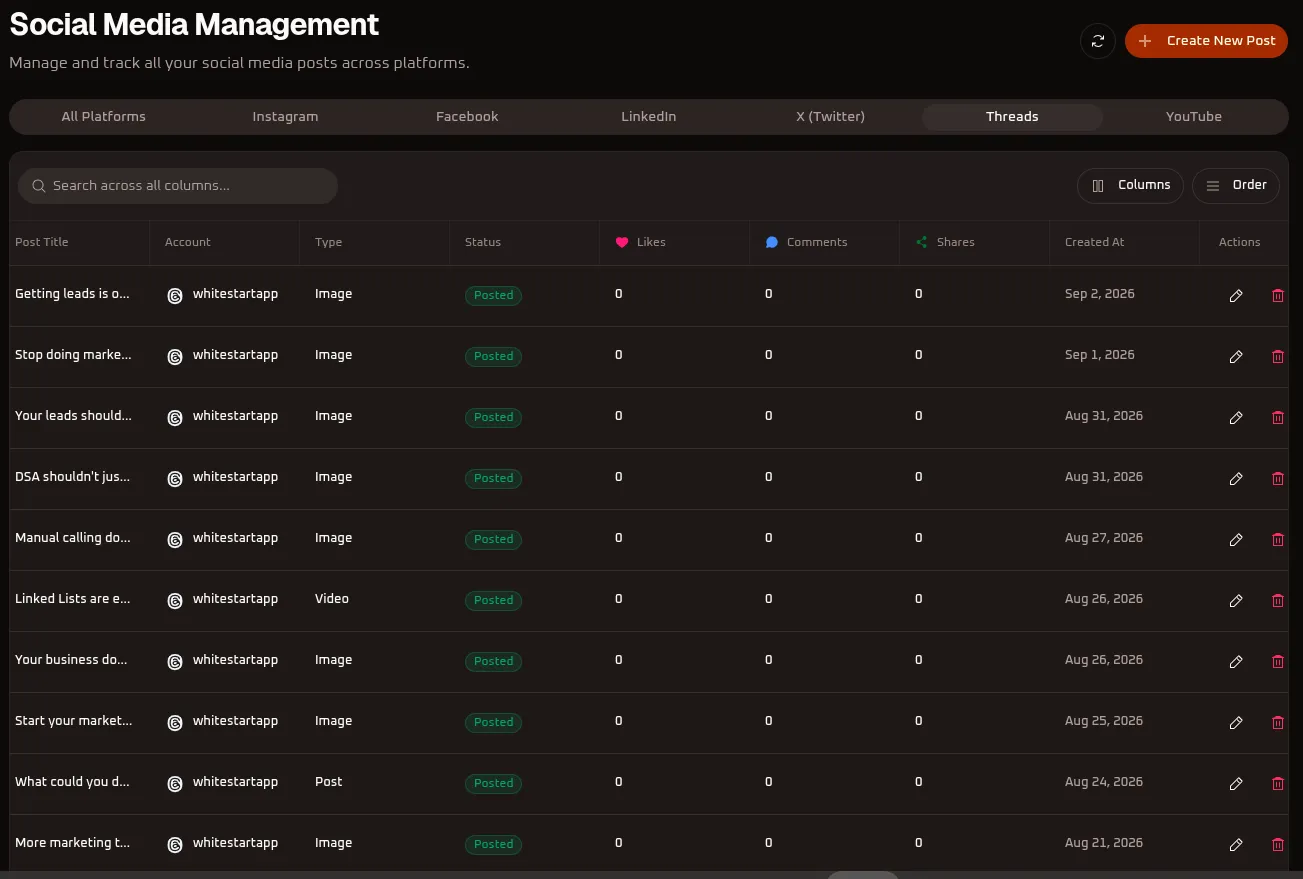The width and height of the screenshot is (1303, 879).
Task: Select the YouTube platform tab
Action: (x=1194, y=117)
